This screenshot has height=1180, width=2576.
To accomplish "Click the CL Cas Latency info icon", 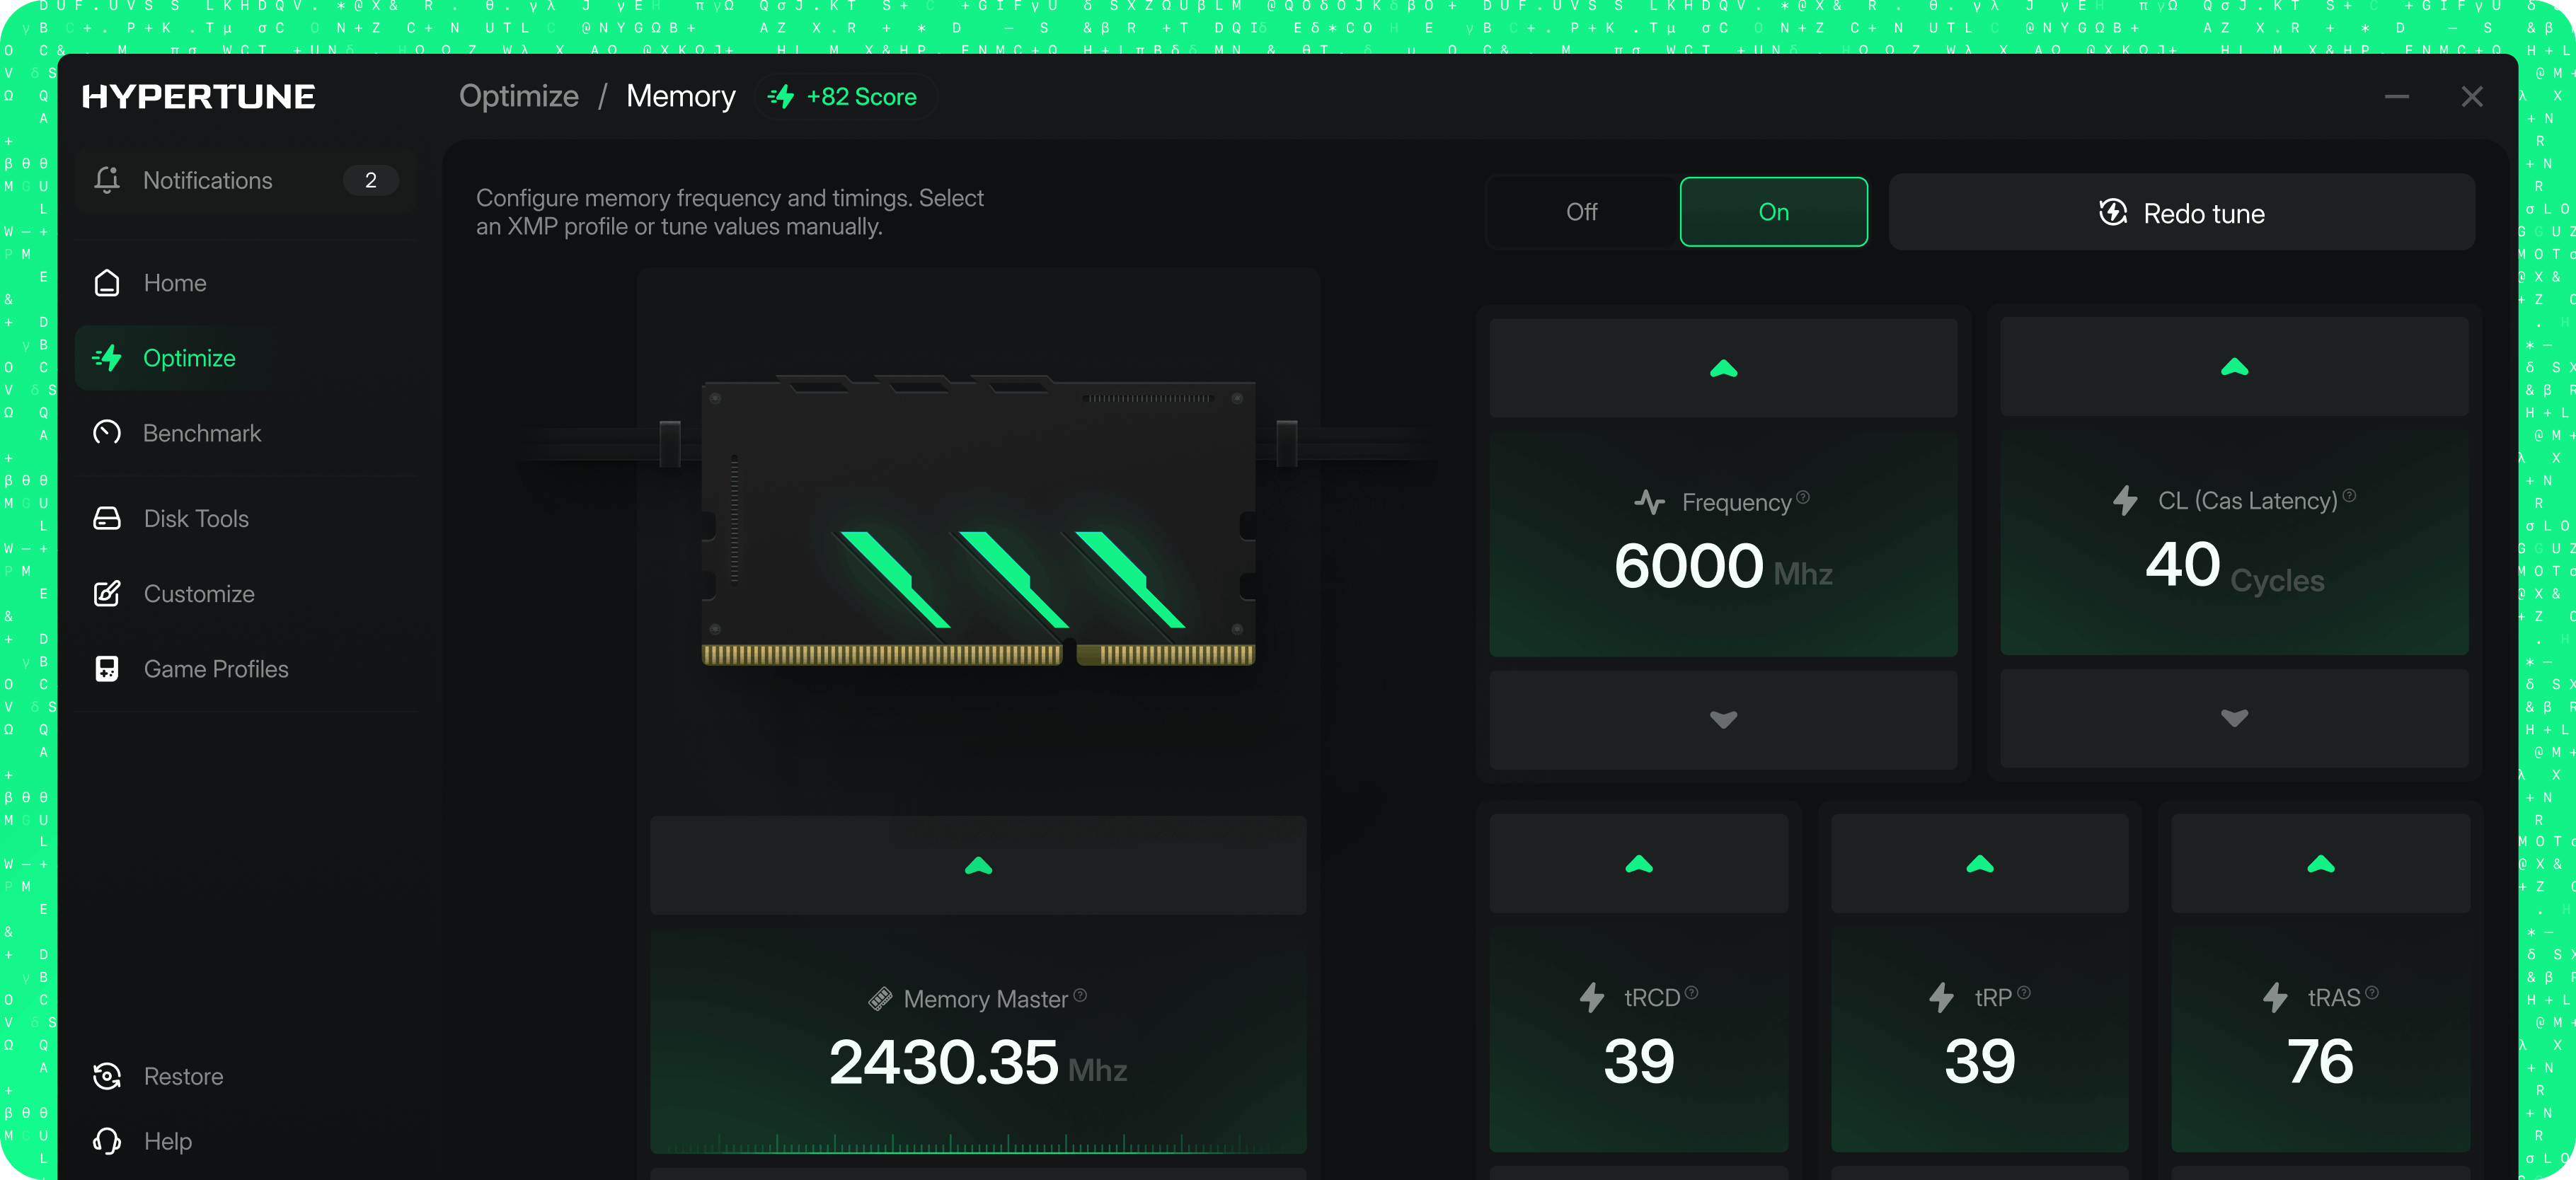I will pyautogui.click(x=2350, y=495).
